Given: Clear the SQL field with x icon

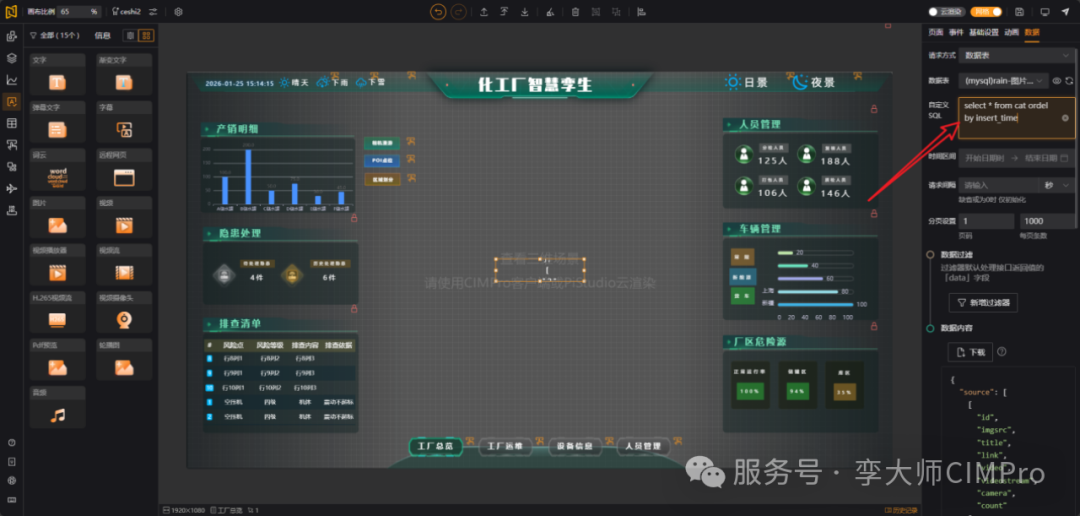Looking at the screenshot, I should click(1065, 118).
